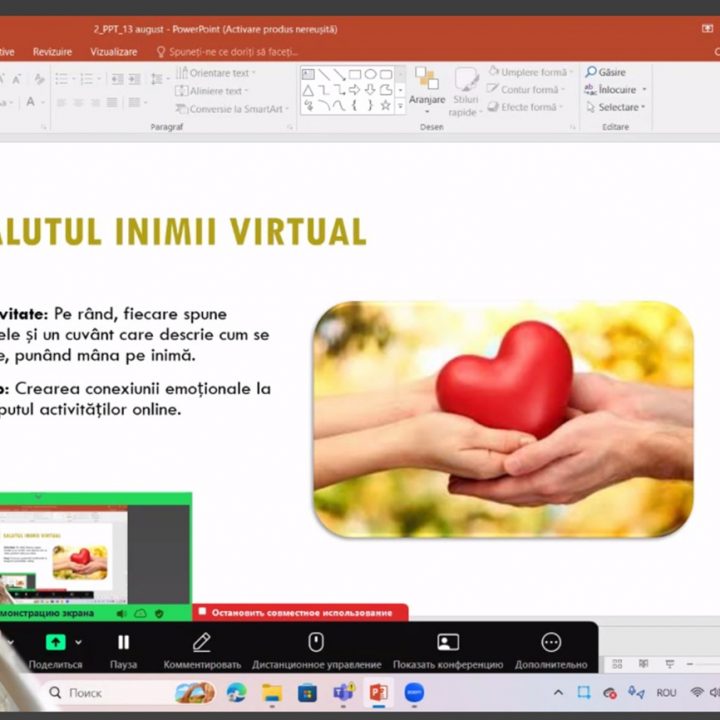Expand the share options arrow next to Поделиться
The width and height of the screenshot is (720, 720).
click(79, 643)
